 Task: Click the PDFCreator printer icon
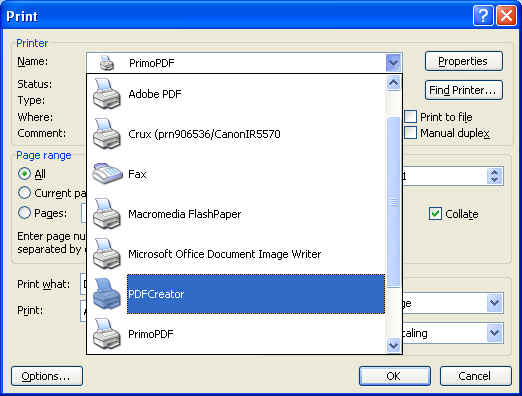(106, 294)
